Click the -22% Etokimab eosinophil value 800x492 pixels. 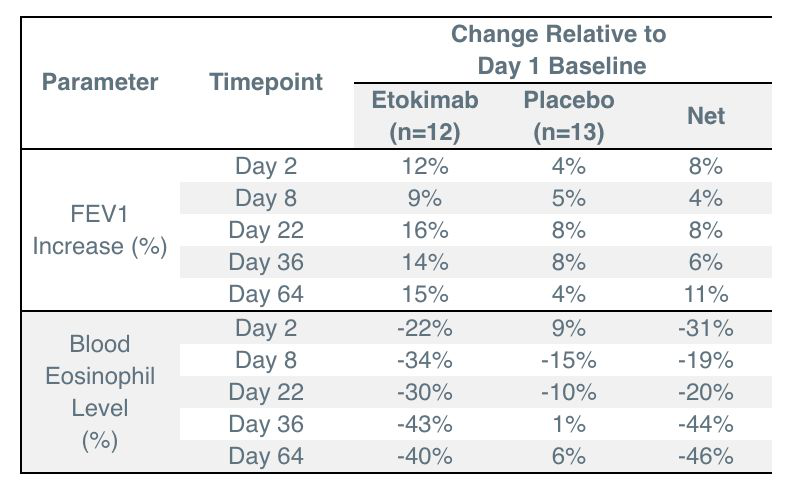425,328
